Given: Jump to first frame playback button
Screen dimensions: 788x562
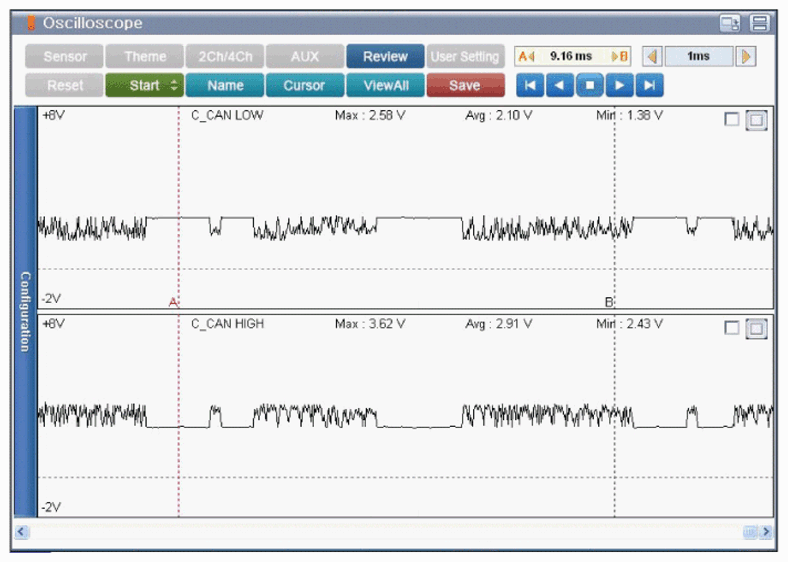Looking at the screenshot, I should 530,85.
